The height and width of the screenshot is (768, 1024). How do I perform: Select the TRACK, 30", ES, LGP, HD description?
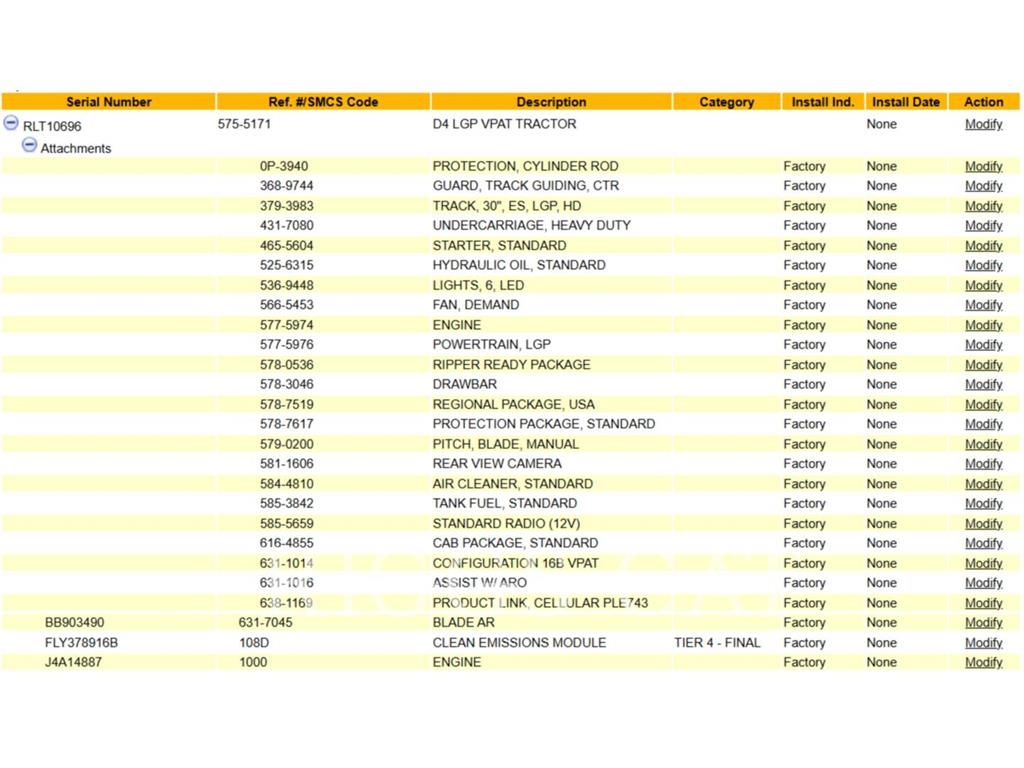[507, 206]
